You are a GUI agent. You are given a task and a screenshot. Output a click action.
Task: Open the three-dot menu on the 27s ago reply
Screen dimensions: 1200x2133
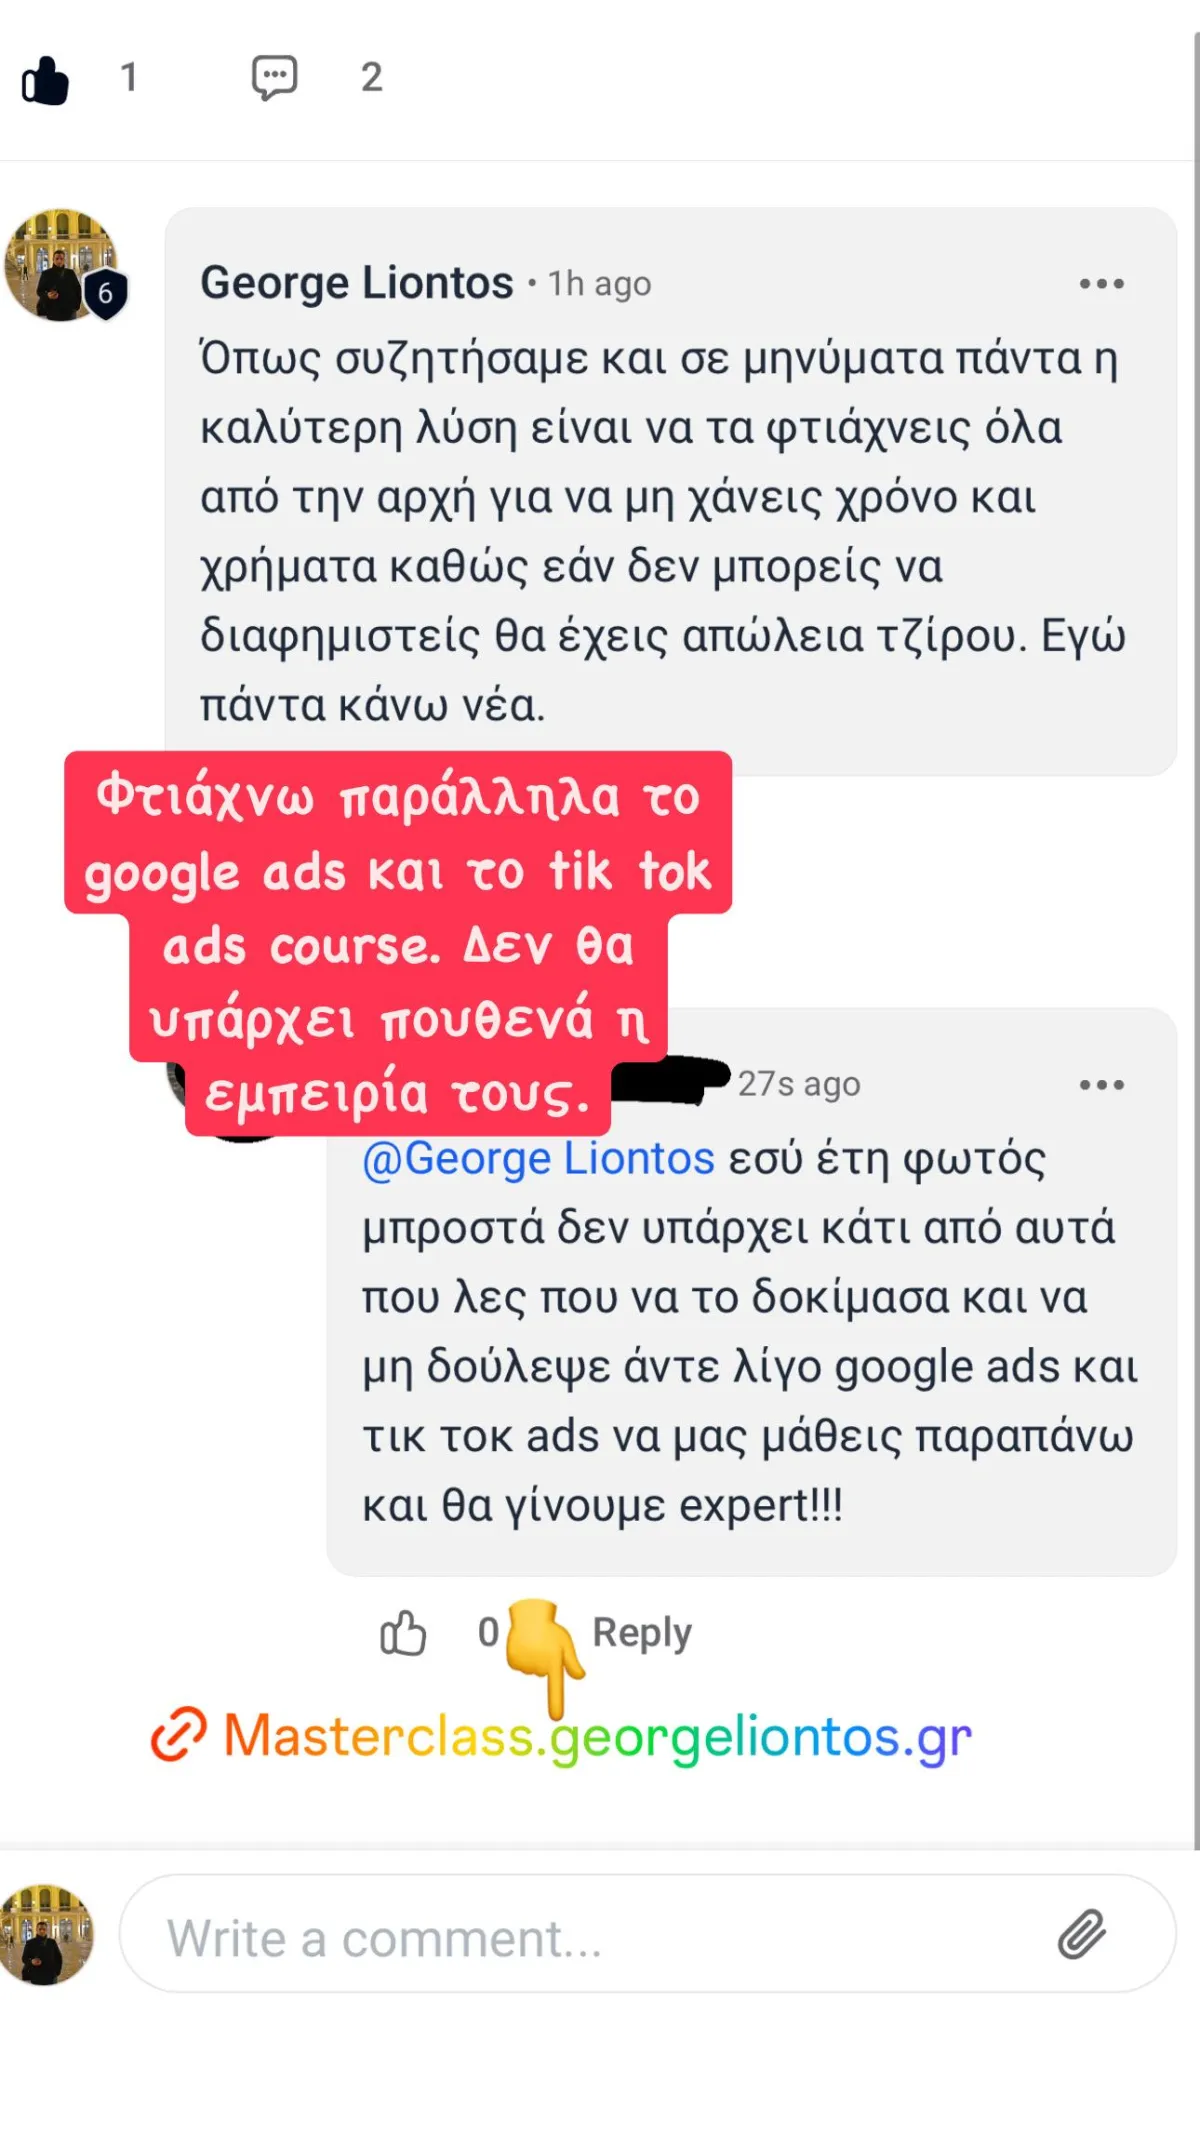click(1102, 1084)
